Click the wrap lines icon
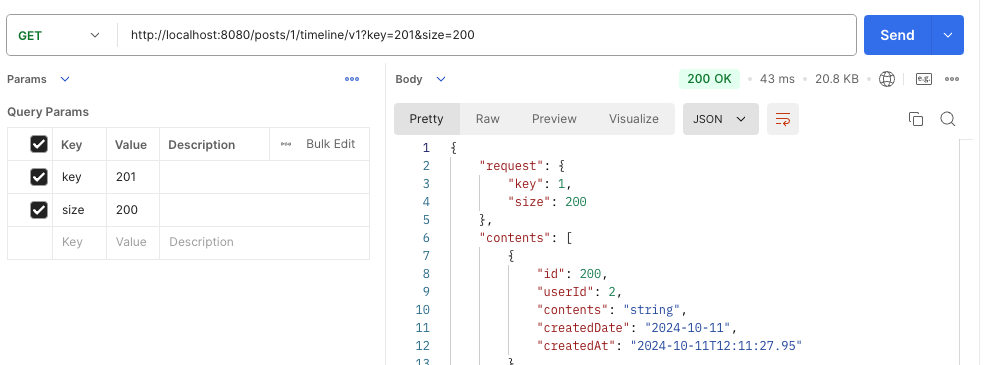Image resolution: width=988 pixels, height=365 pixels. pos(783,119)
